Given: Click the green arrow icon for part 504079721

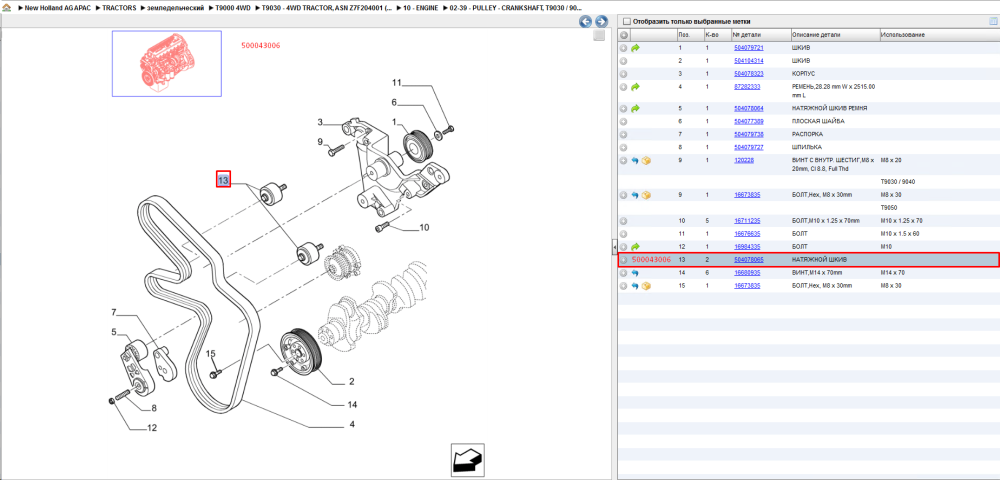Looking at the screenshot, I should [635, 48].
